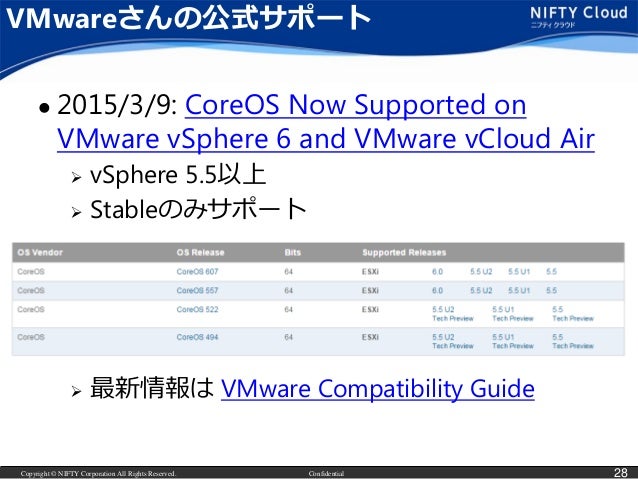Click the Bits column header

[x=293, y=252]
